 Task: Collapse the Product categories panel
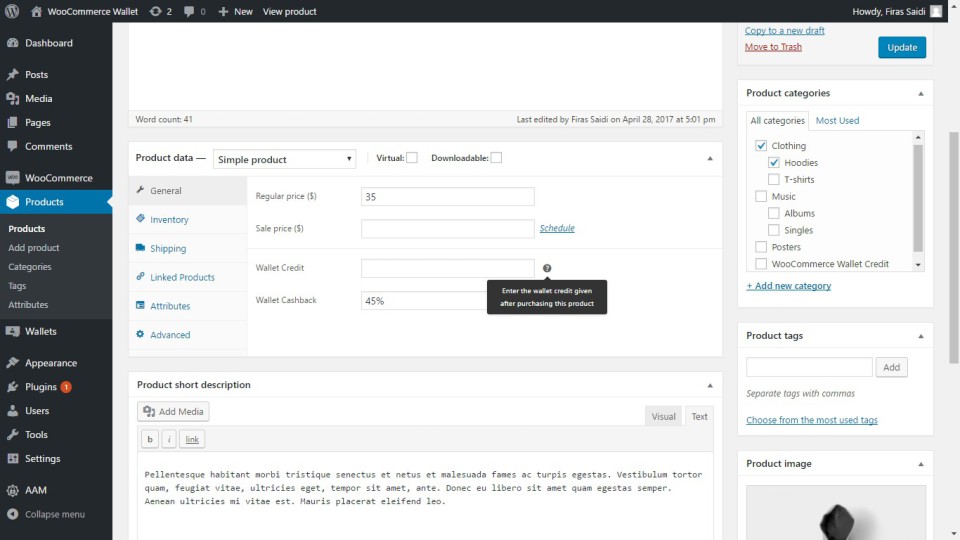pos(920,93)
